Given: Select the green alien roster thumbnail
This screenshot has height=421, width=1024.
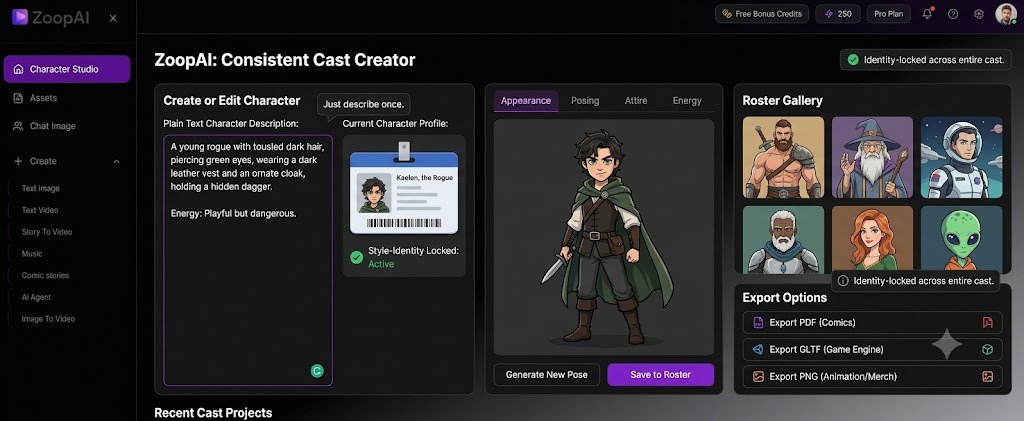Looking at the screenshot, I should (961, 238).
